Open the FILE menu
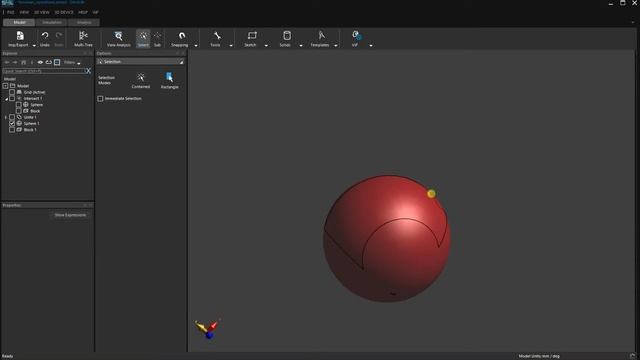 [x=11, y=12]
